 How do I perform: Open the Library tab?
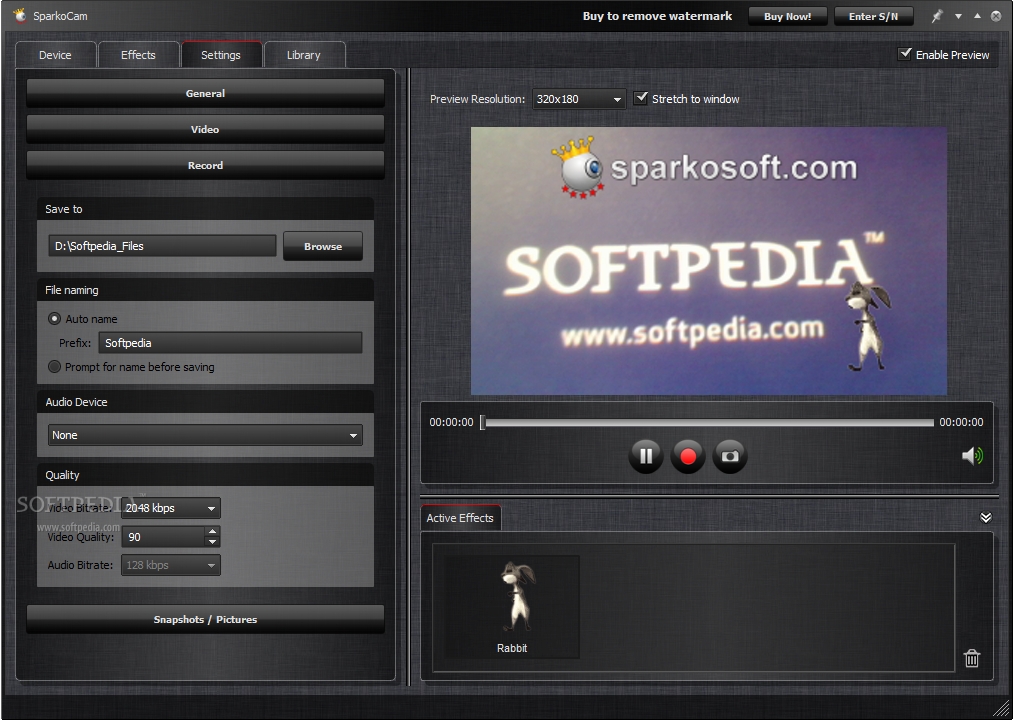(x=304, y=55)
